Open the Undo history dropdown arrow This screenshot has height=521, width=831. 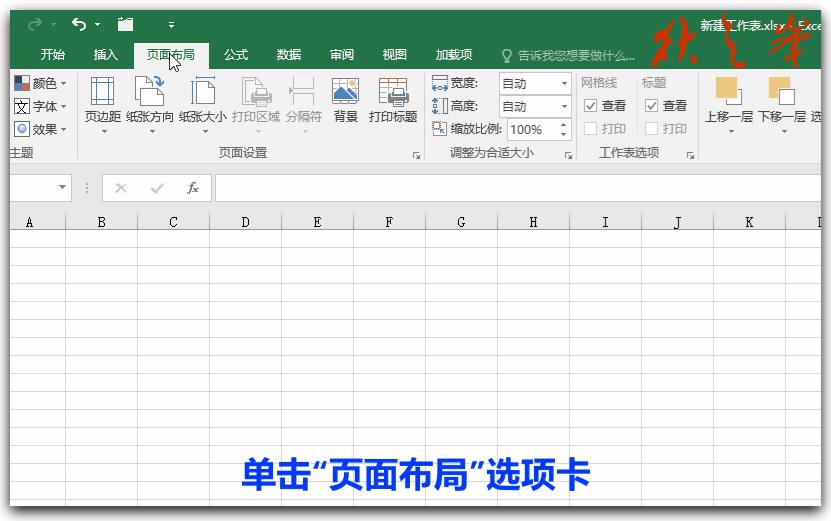pos(98,24)
